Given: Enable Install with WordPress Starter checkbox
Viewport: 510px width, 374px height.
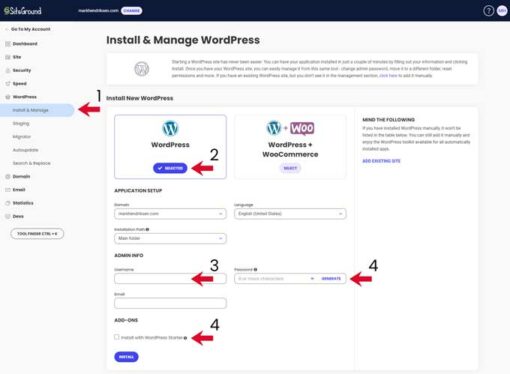Looking at the screenshot, I should click(x=117, y=337).
